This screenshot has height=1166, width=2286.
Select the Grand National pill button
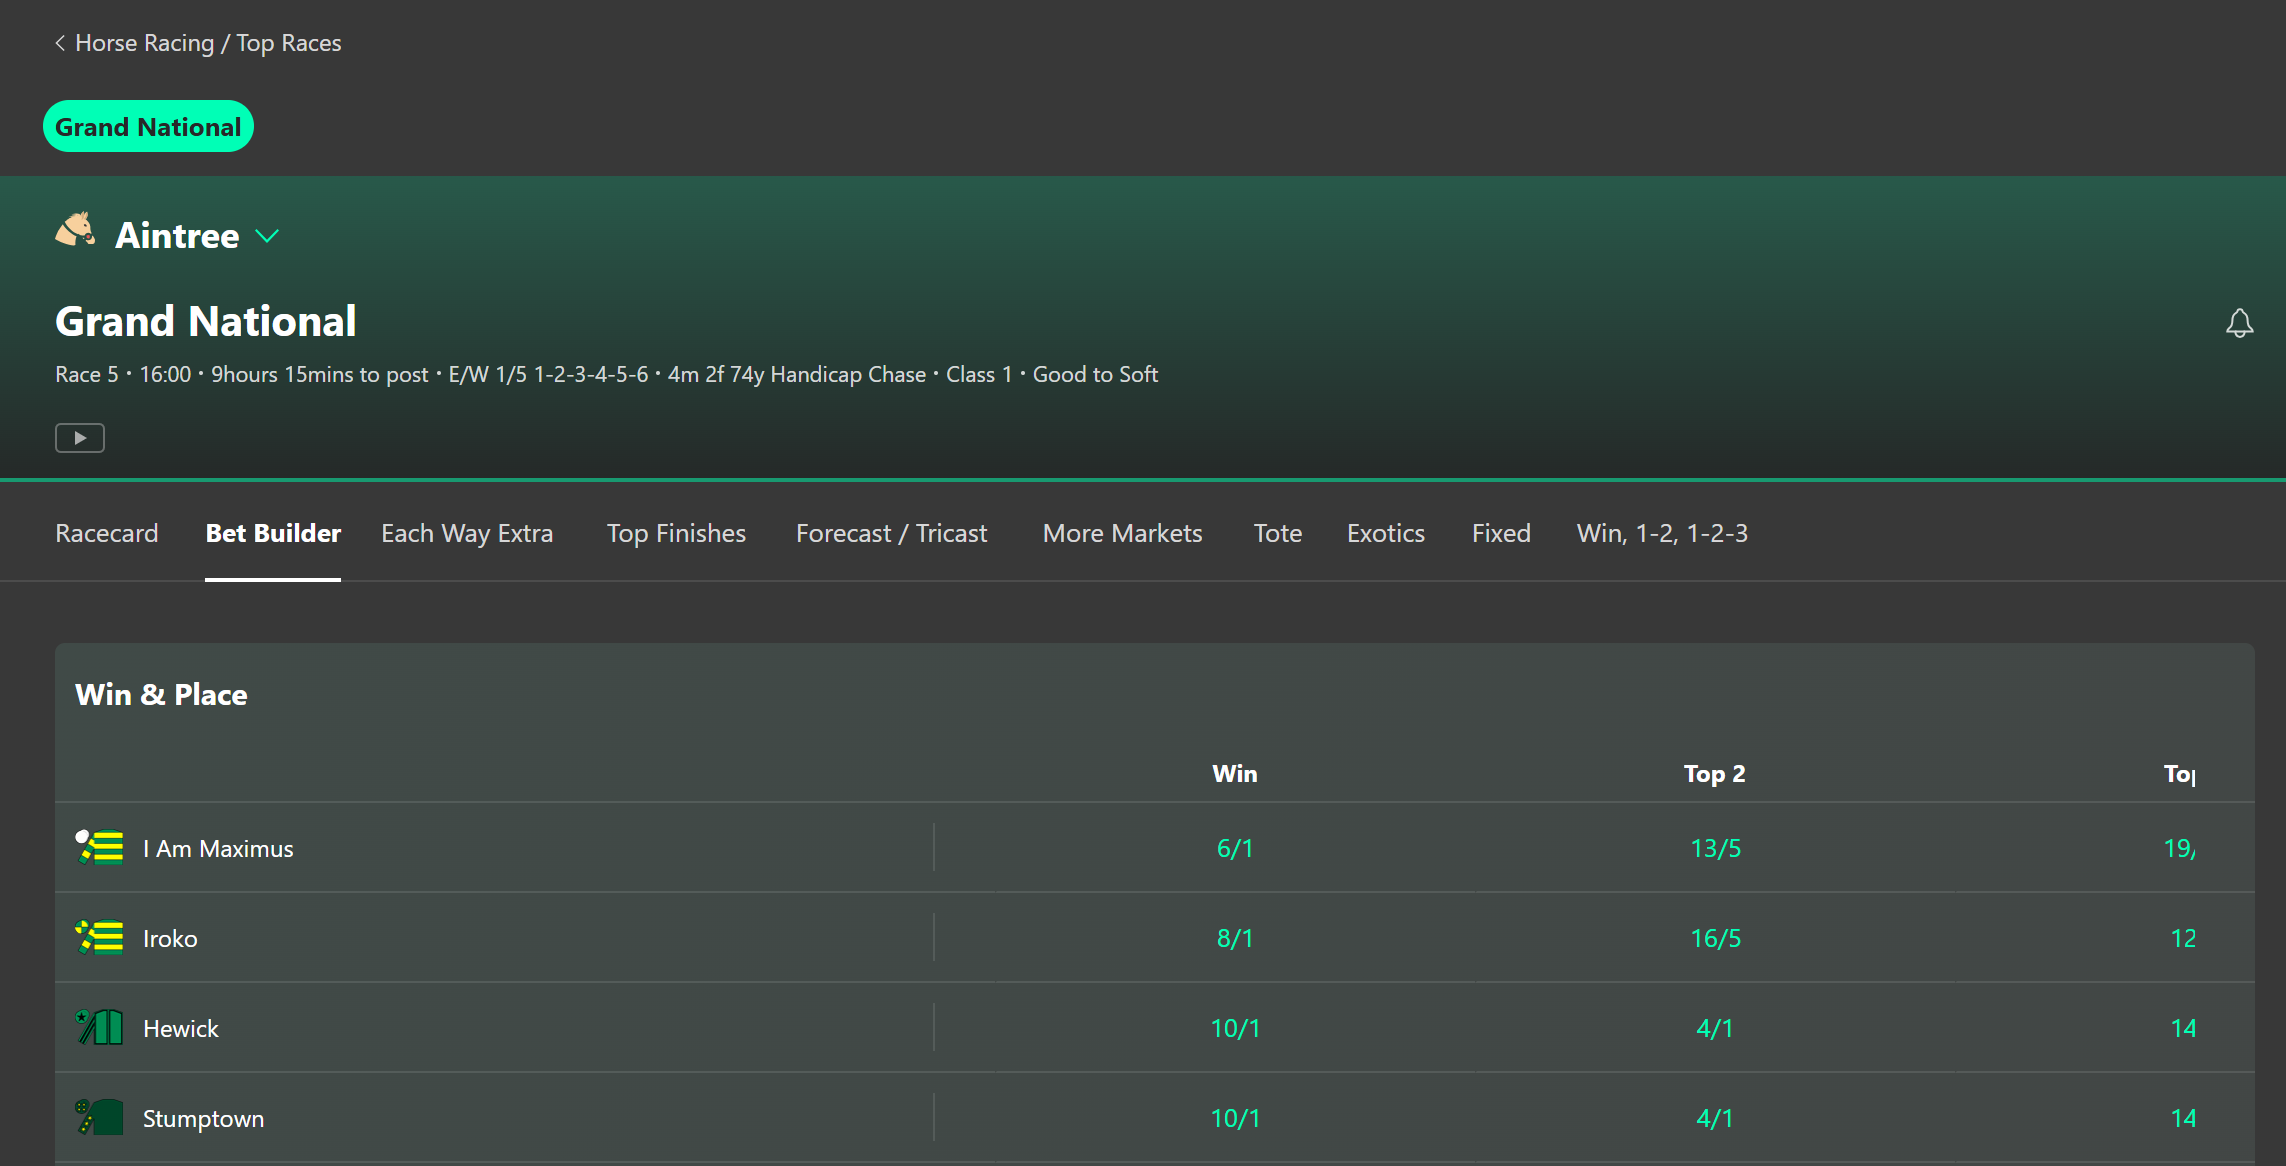pyautogui.click(x=148, y=126)
